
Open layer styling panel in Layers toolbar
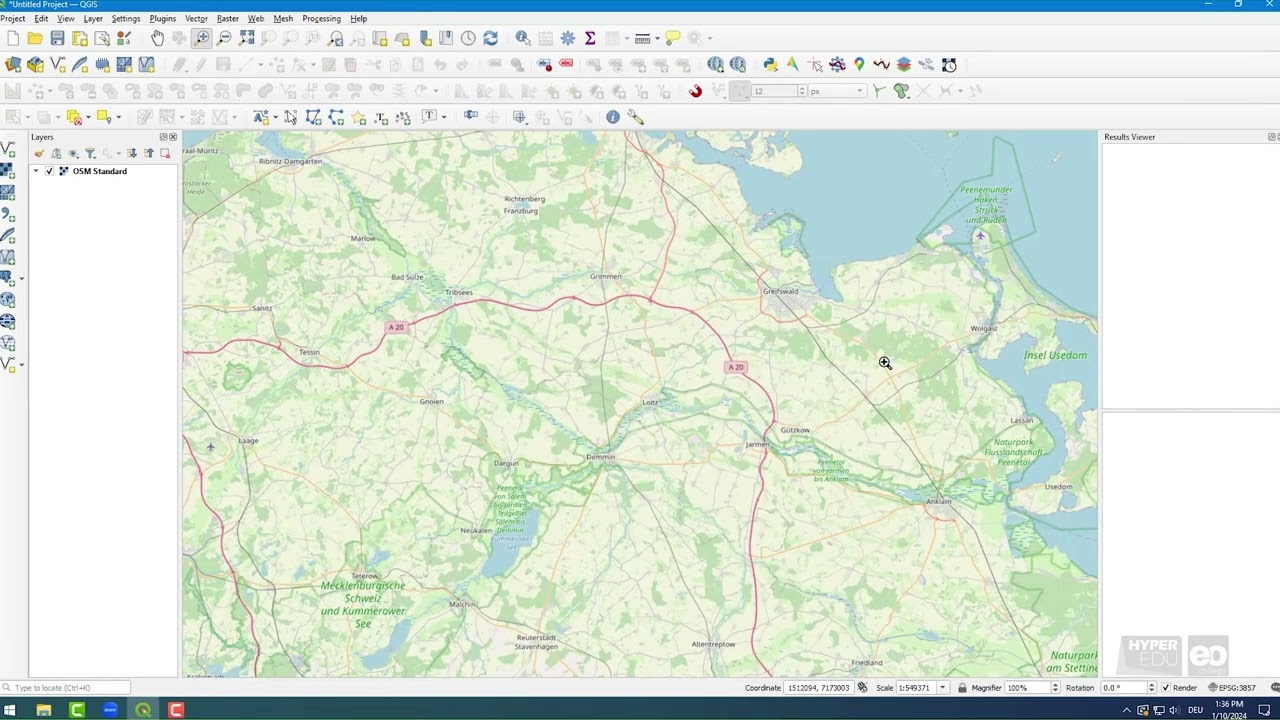pos(39,153)
